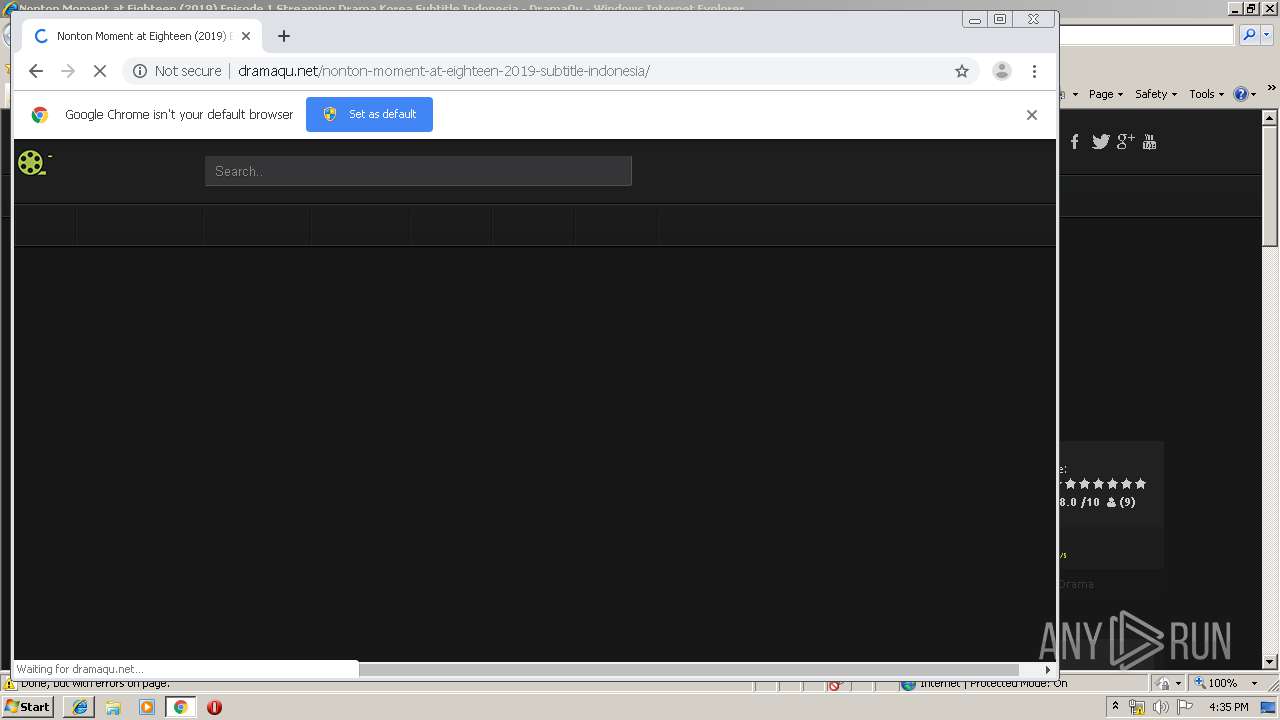The height and width of the screenshot is (720, 1280).
Task: Open Internet Explorer from the taskbar
Action: 79,707
